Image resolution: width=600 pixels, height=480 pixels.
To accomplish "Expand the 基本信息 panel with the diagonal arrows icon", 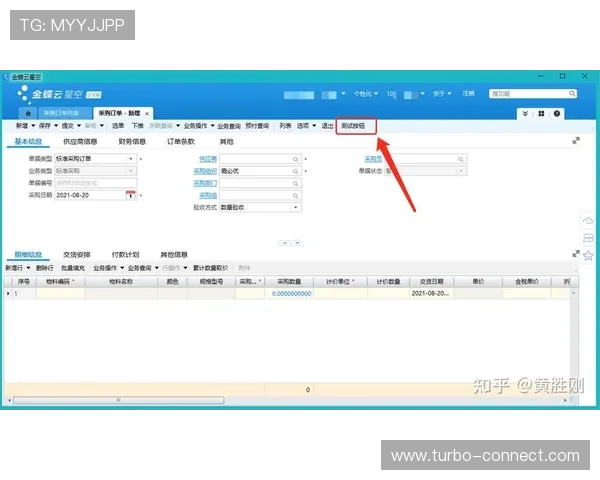I will point(576,140).
